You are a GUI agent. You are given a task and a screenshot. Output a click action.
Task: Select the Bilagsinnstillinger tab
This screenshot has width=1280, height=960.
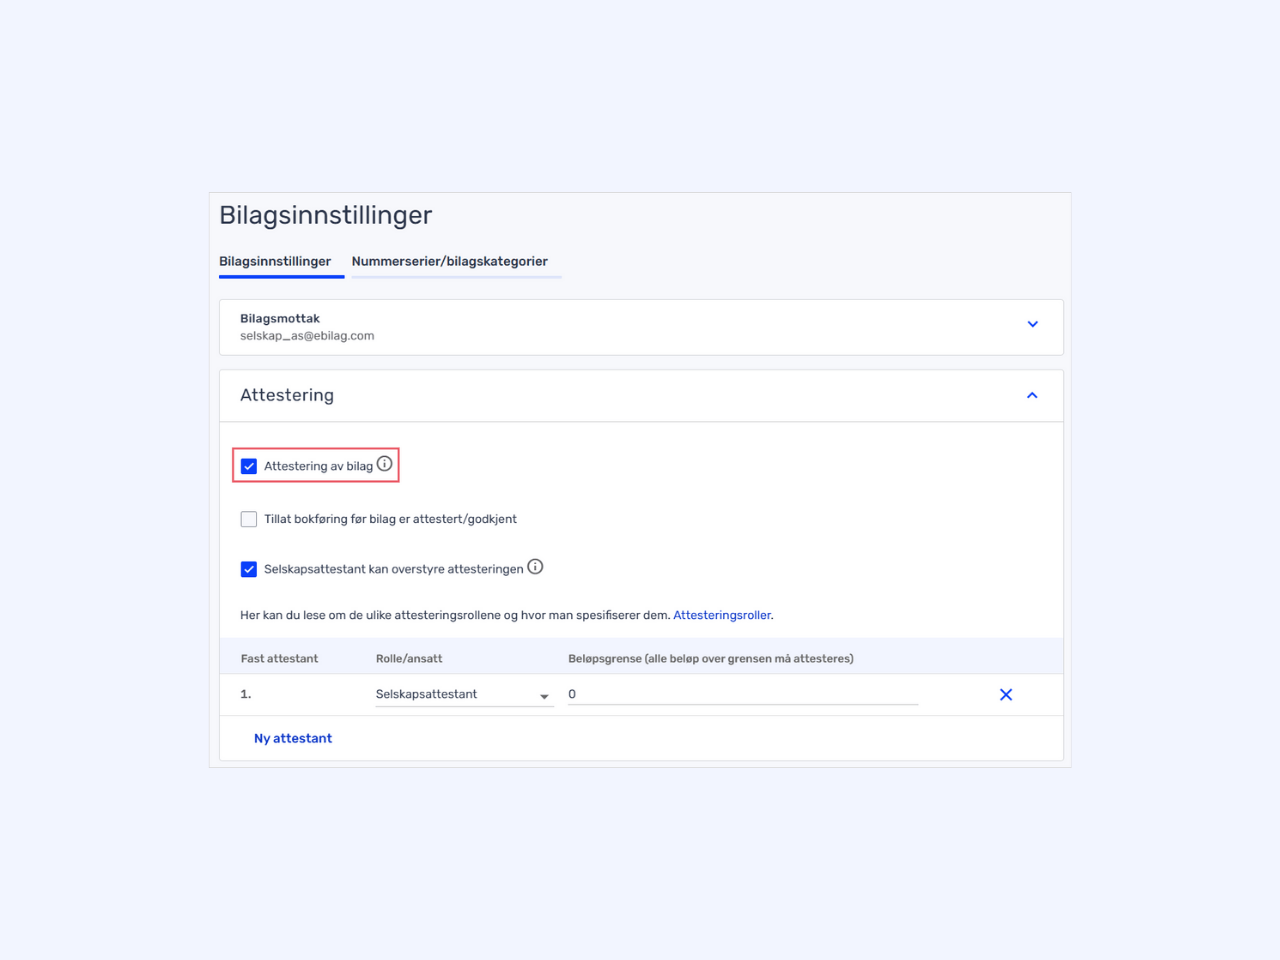(x=275, y=262)
